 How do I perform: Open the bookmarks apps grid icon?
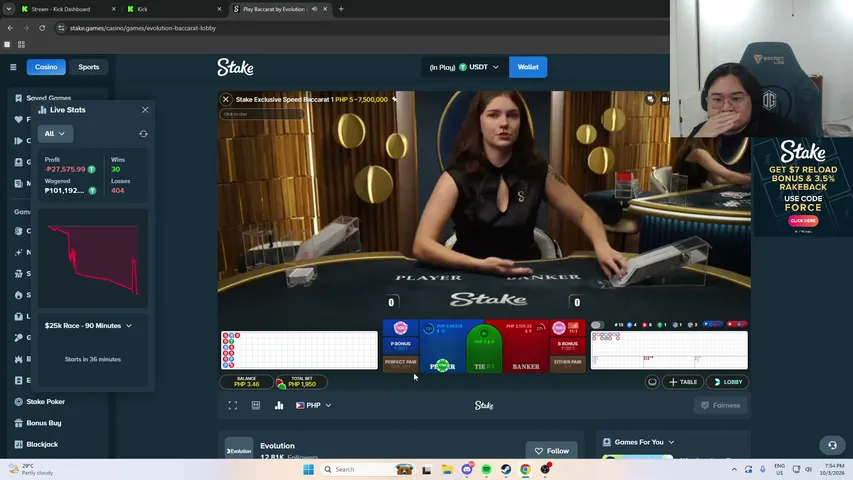[21, 45]
